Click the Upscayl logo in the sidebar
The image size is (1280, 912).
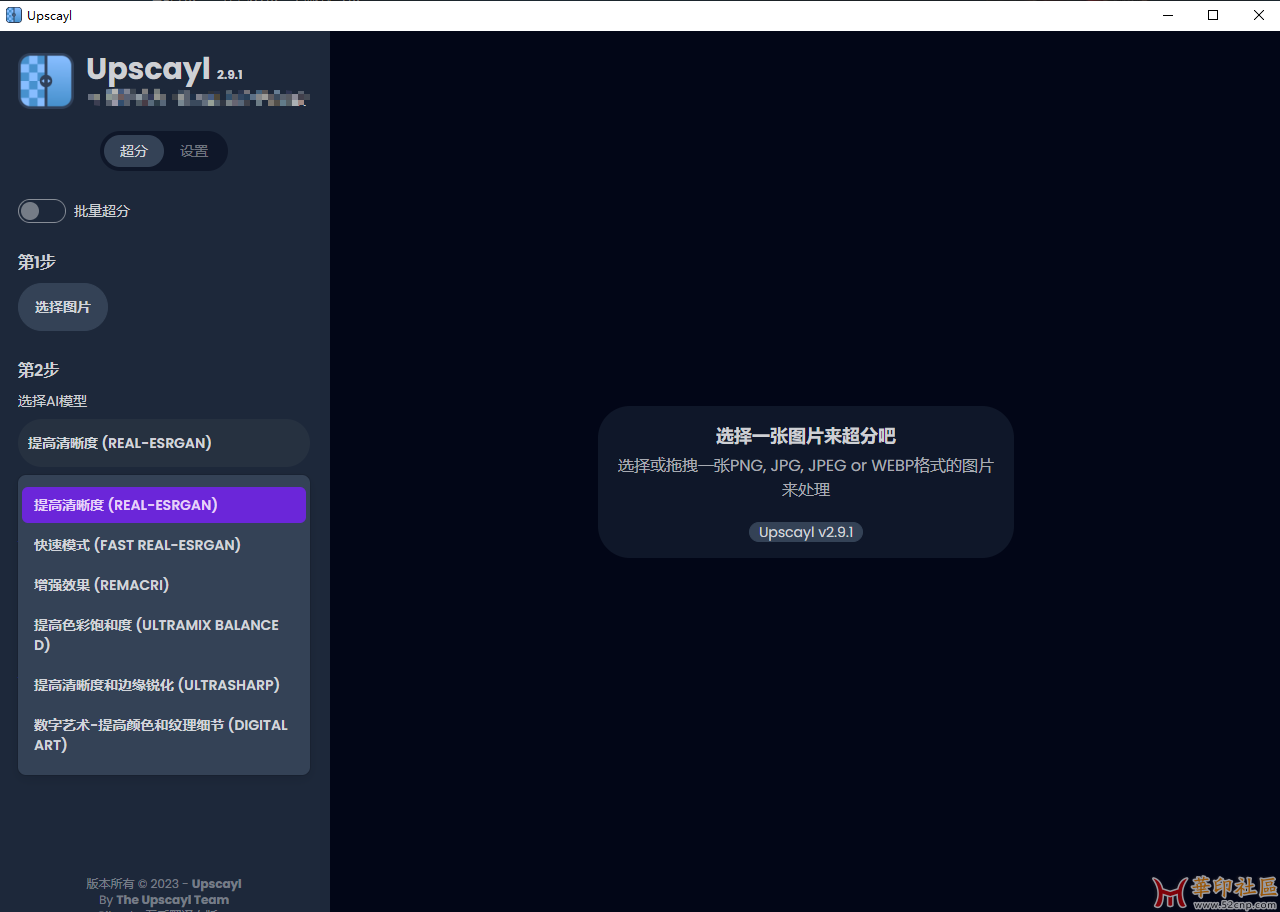pos(45,81)
